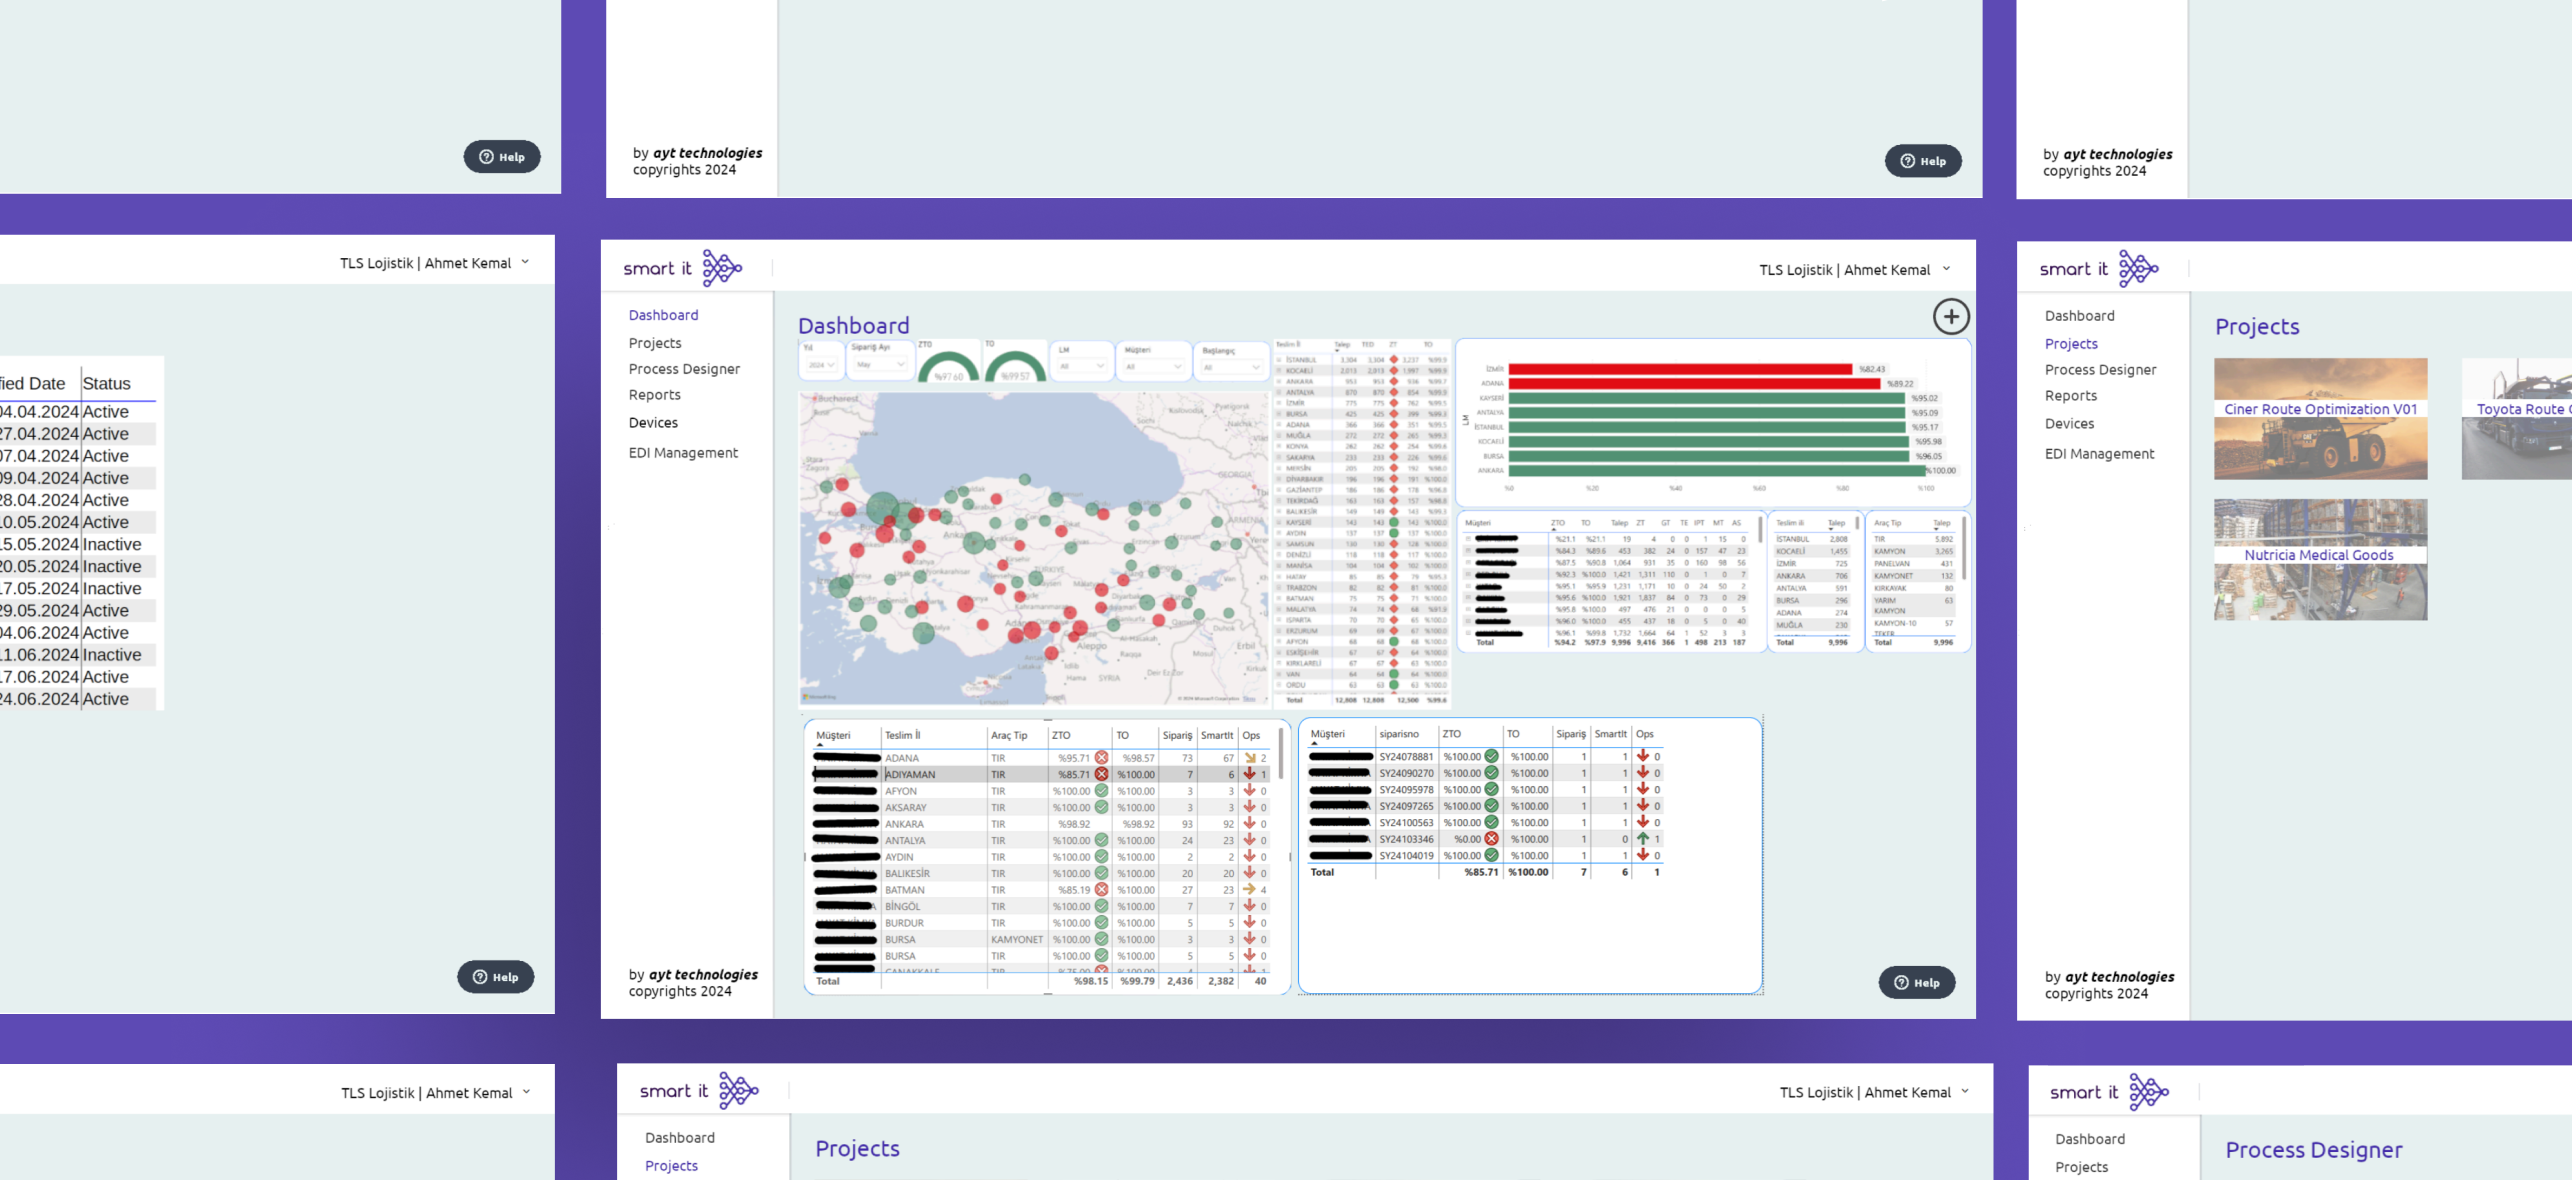
Task: Click red X icon for order SY24103346
Action: [1491, 839]
